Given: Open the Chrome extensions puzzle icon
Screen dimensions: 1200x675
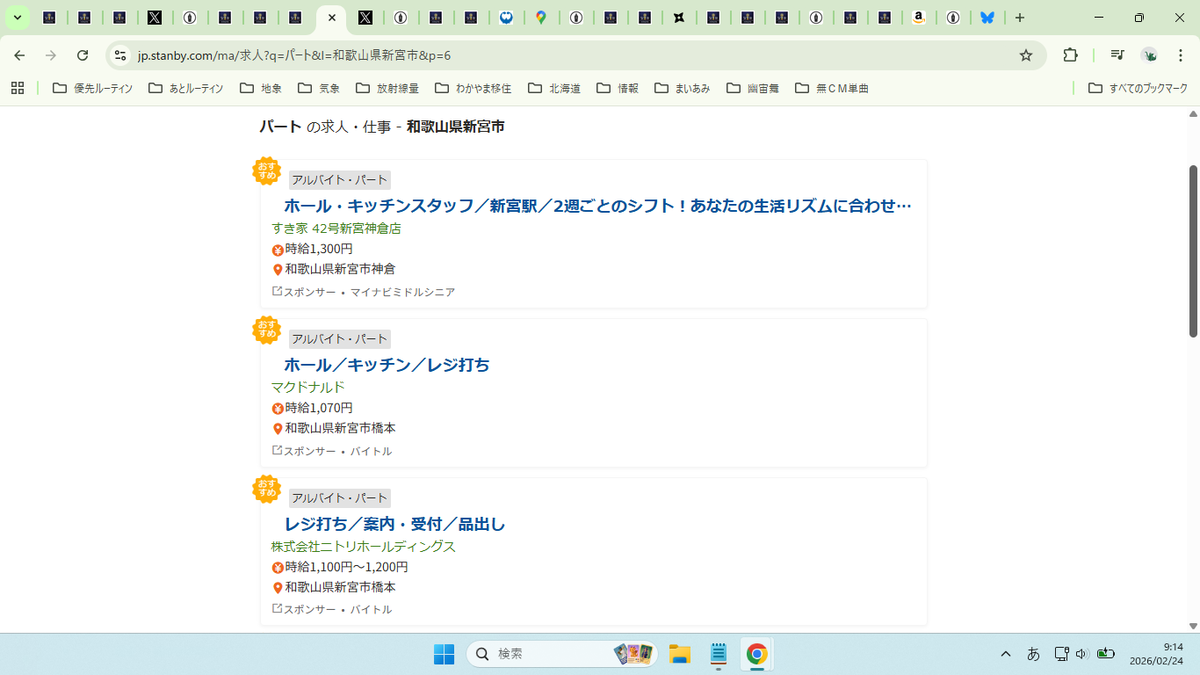Looking at the screenshot, I should point(1070,55).
